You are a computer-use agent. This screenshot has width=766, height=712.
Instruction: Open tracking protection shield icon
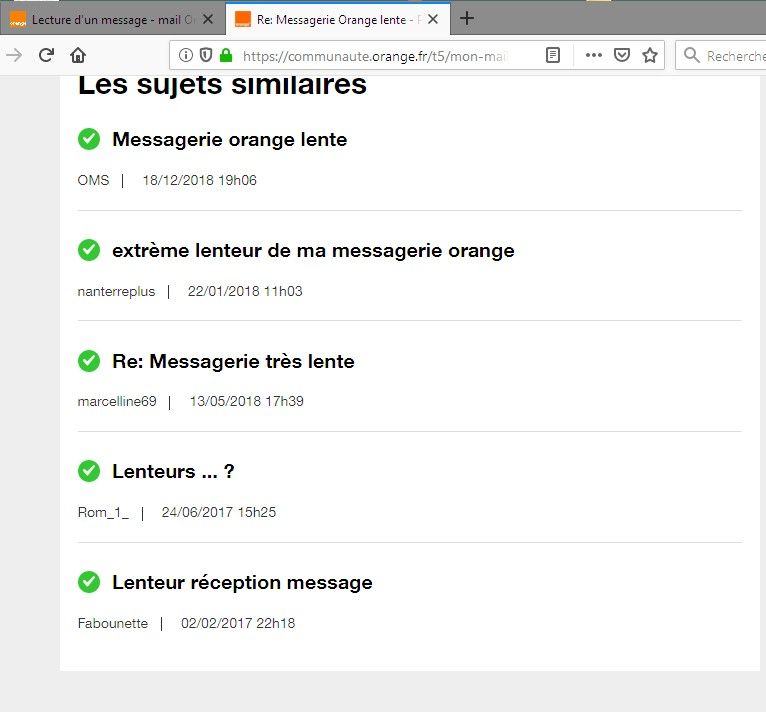point(206,55)
